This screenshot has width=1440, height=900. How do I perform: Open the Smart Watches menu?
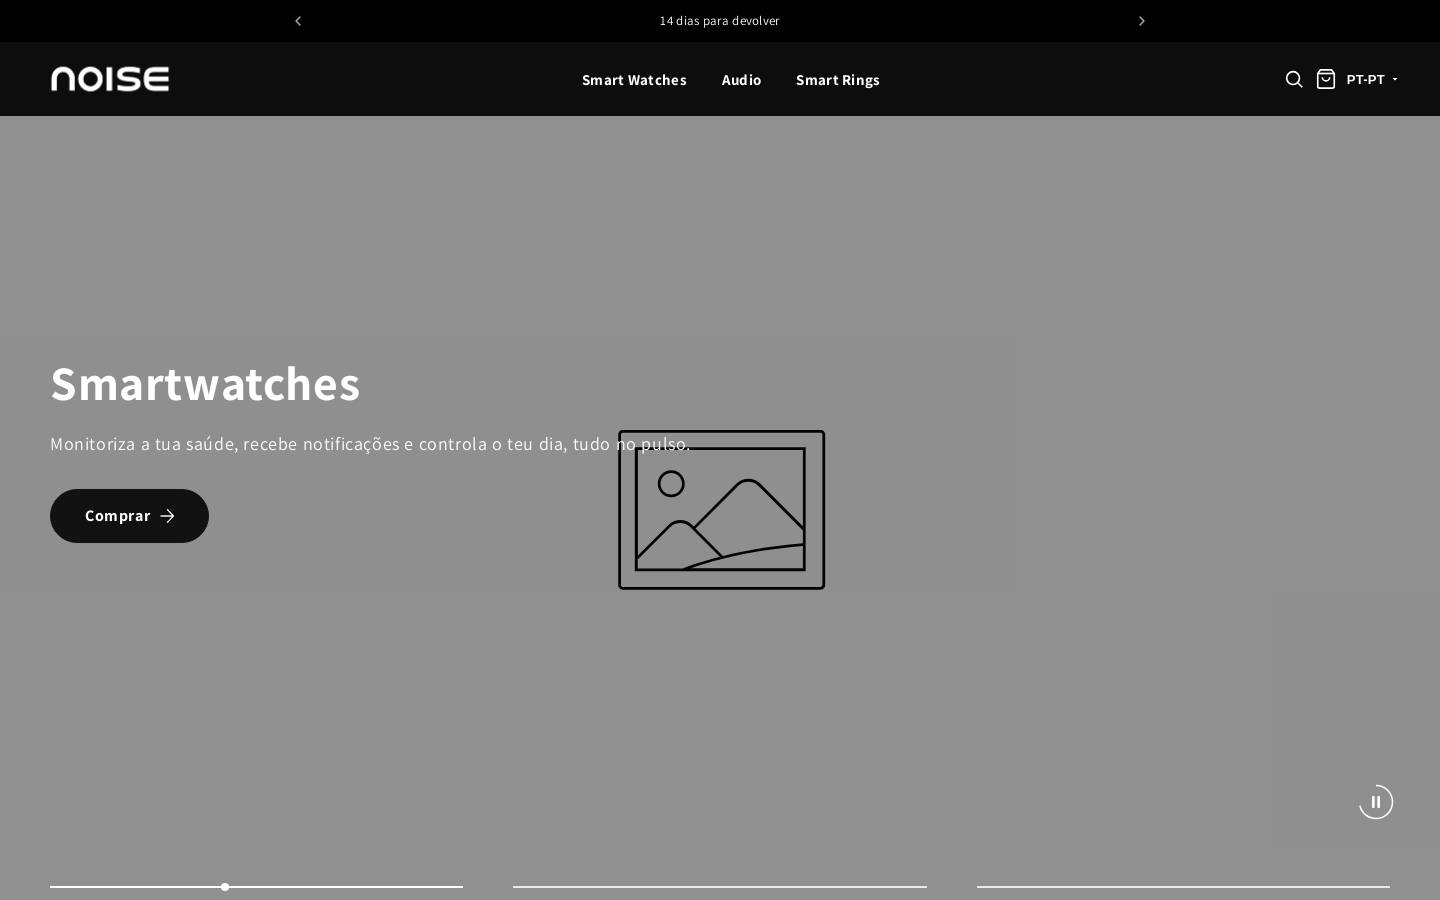[634, 79]
